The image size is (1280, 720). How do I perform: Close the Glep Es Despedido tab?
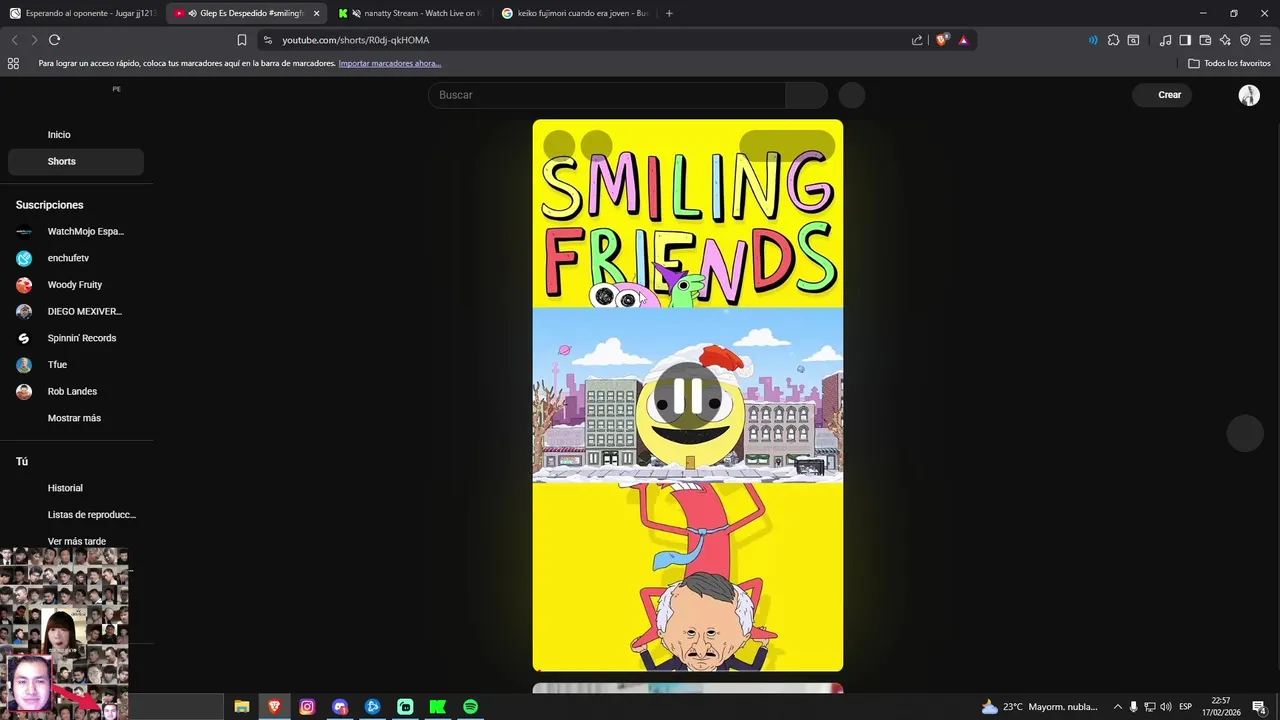click(x=317, y=13)
